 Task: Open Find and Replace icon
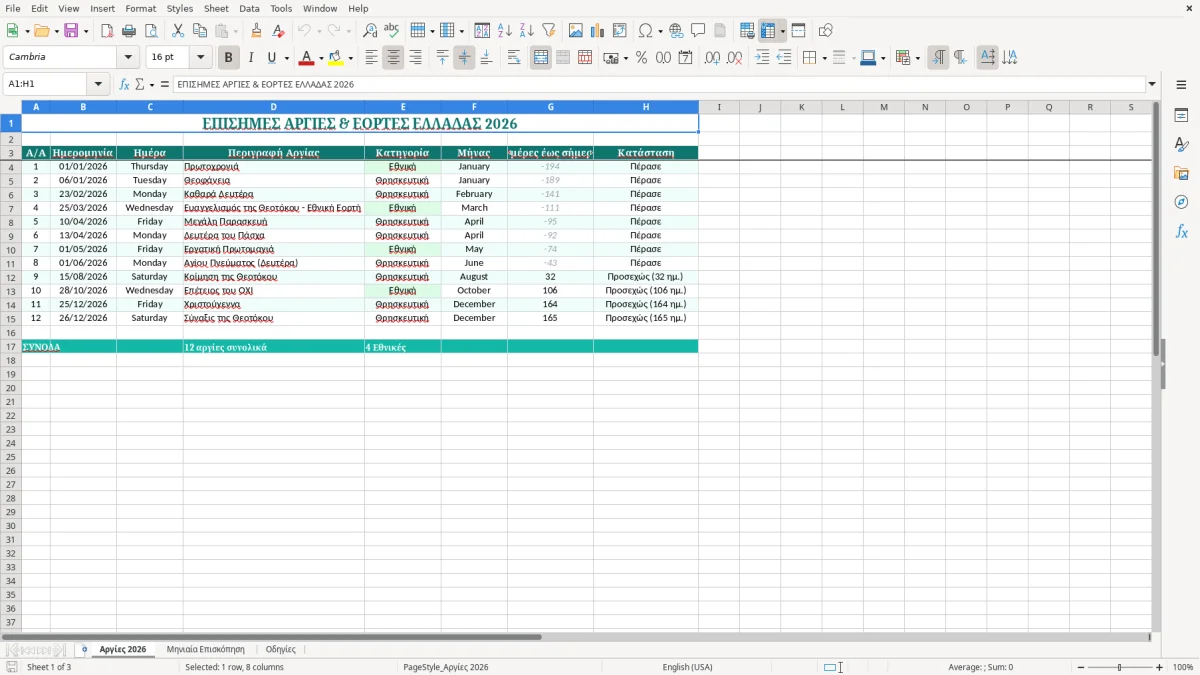[370, 31]
